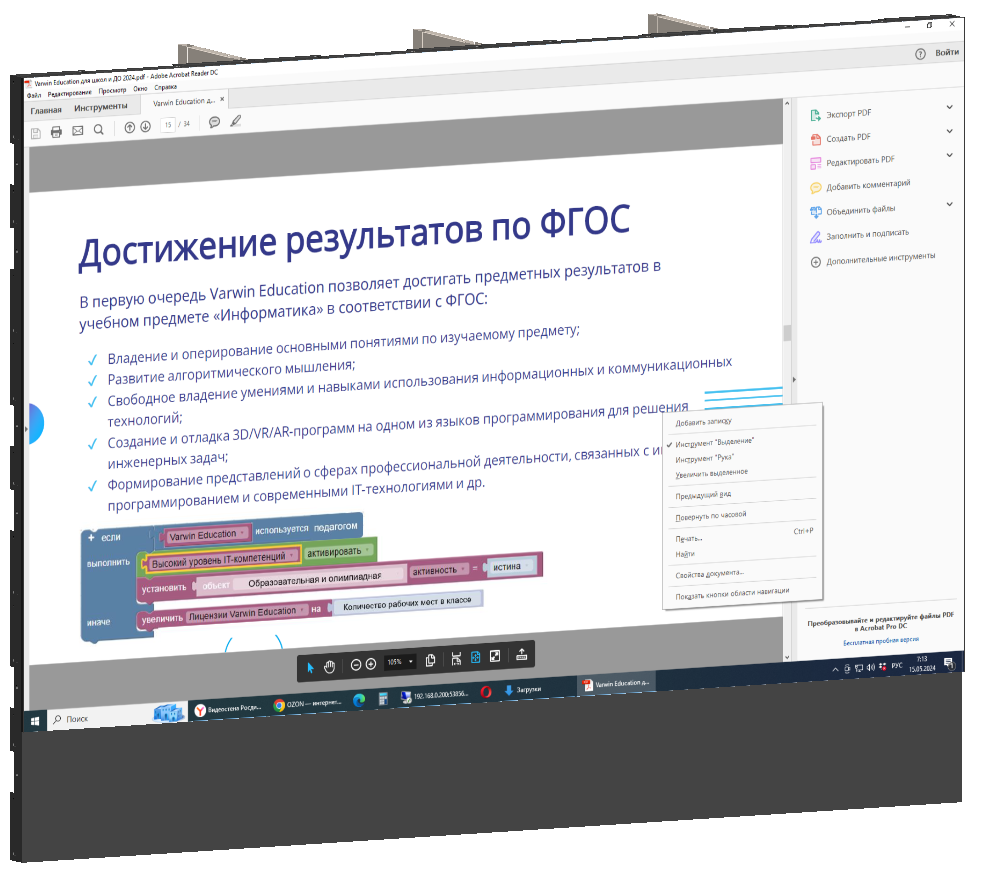Choose Повернуть по часовой in context menu

tap(711, 516)
